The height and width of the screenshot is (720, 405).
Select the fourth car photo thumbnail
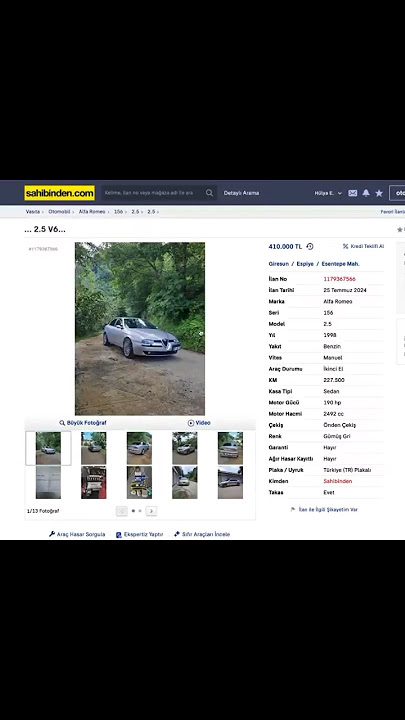point(185,448)
